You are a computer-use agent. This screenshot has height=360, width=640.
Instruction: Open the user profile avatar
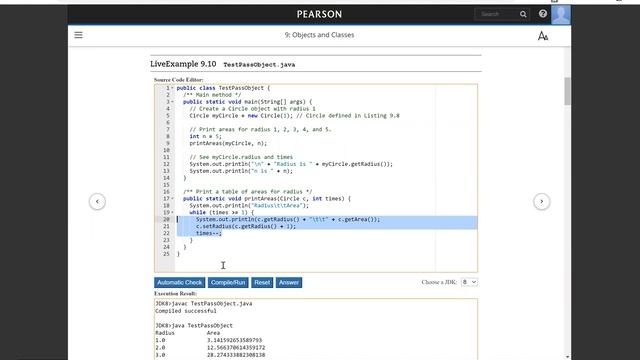coord(561,15)
